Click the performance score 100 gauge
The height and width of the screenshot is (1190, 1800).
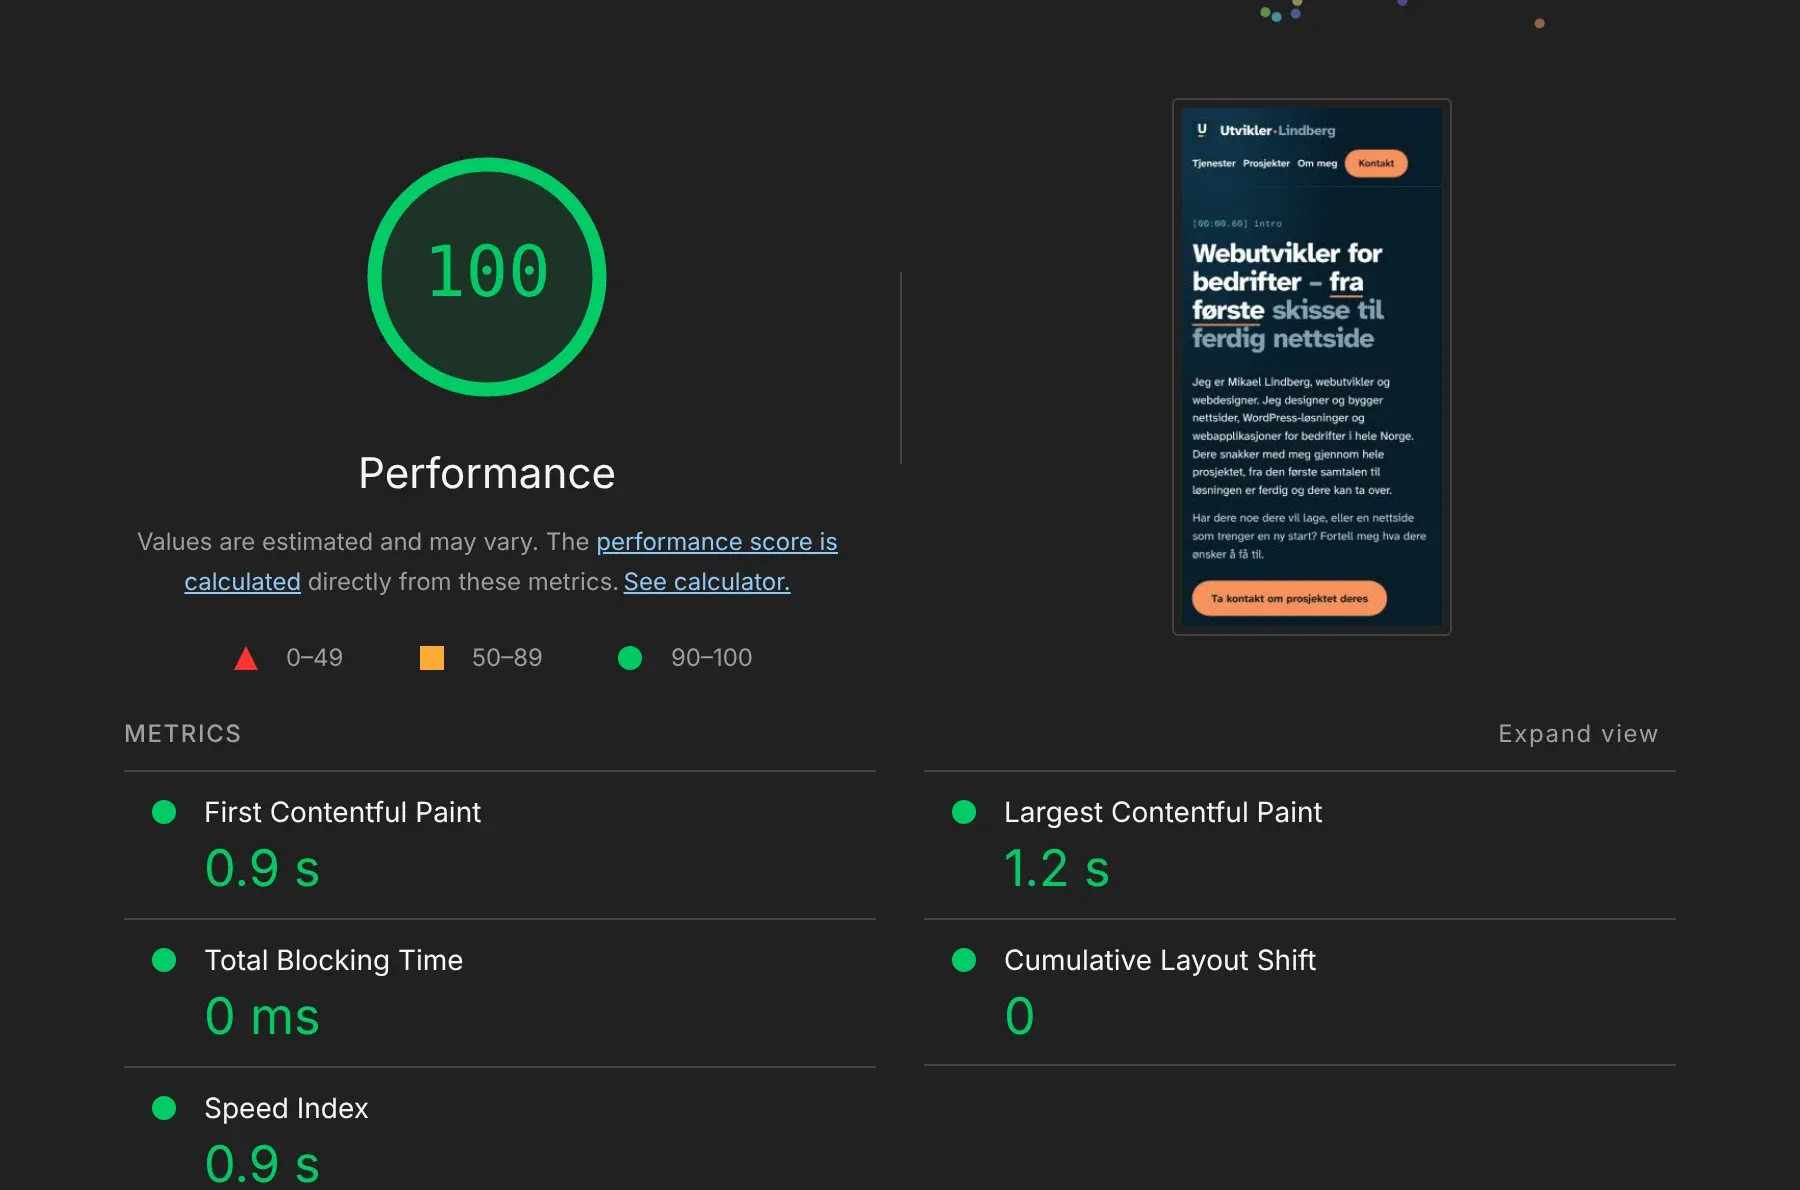coord(487,276)
